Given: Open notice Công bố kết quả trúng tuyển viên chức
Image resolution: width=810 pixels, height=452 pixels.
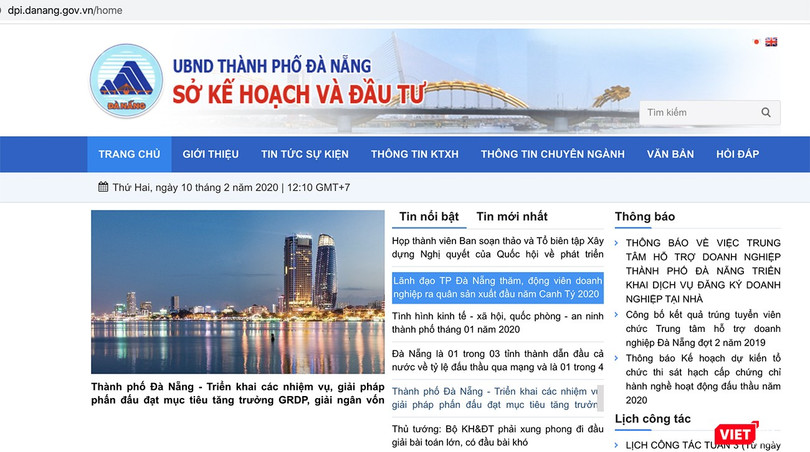Looking at the screenshot, I should [703, 329].
